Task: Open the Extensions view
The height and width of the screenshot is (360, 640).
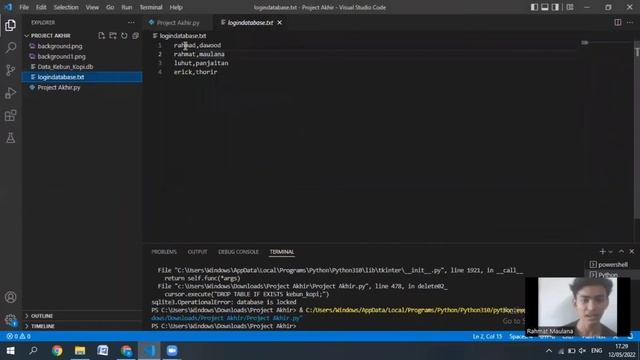Action: tap(11, 116)
